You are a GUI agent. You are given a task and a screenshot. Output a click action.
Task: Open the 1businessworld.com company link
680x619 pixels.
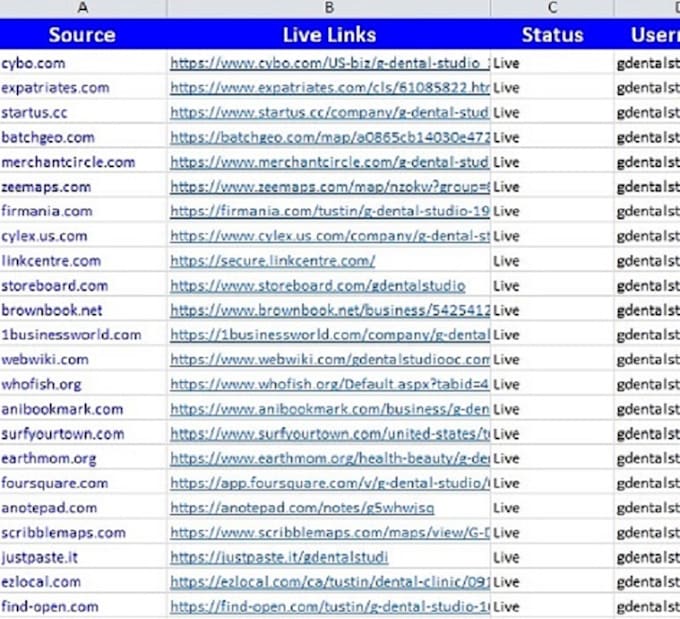[330, 335]
